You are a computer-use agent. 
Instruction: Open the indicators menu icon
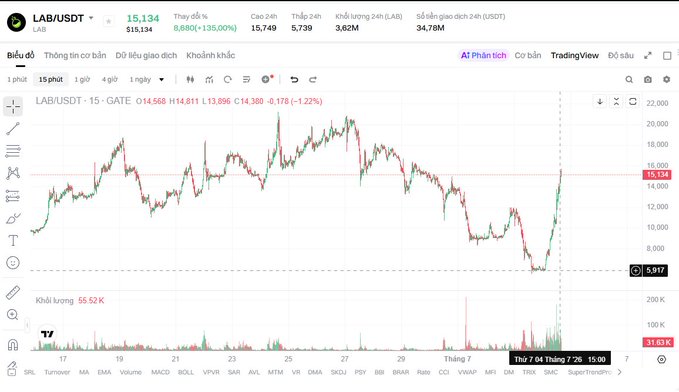[x=209, y=79]
